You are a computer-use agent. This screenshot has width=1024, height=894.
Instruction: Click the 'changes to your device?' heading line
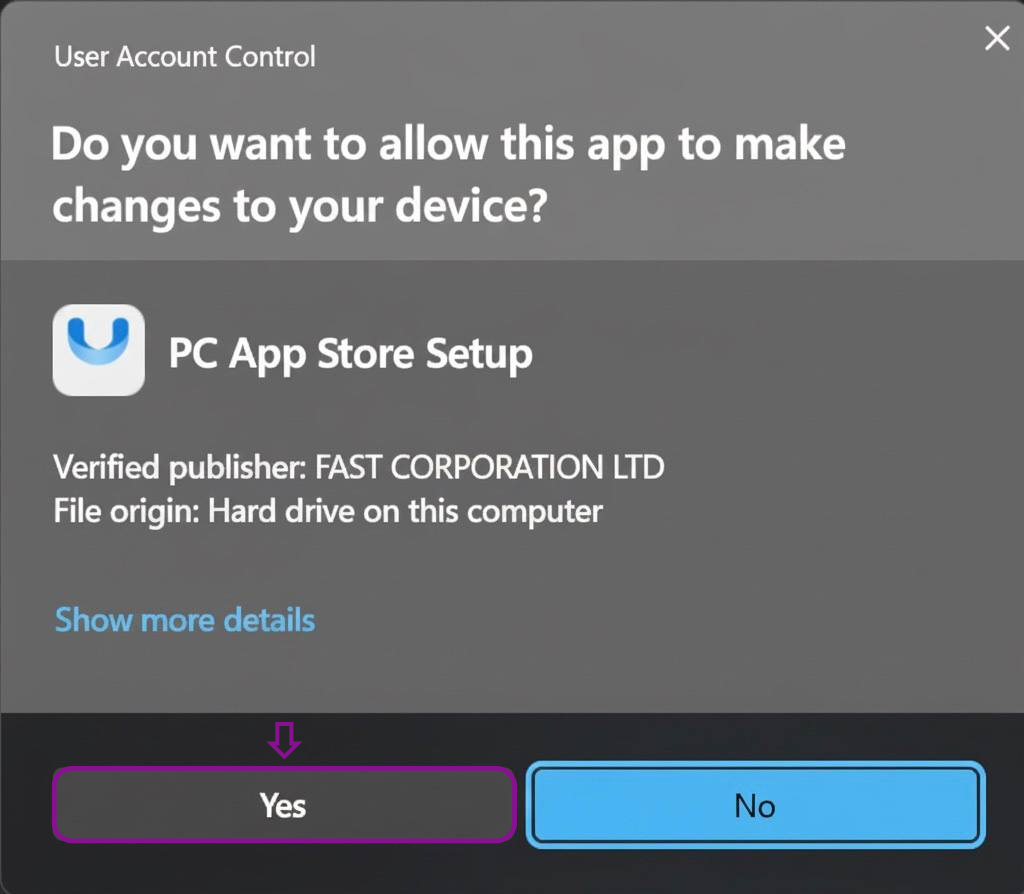point(300,207)
